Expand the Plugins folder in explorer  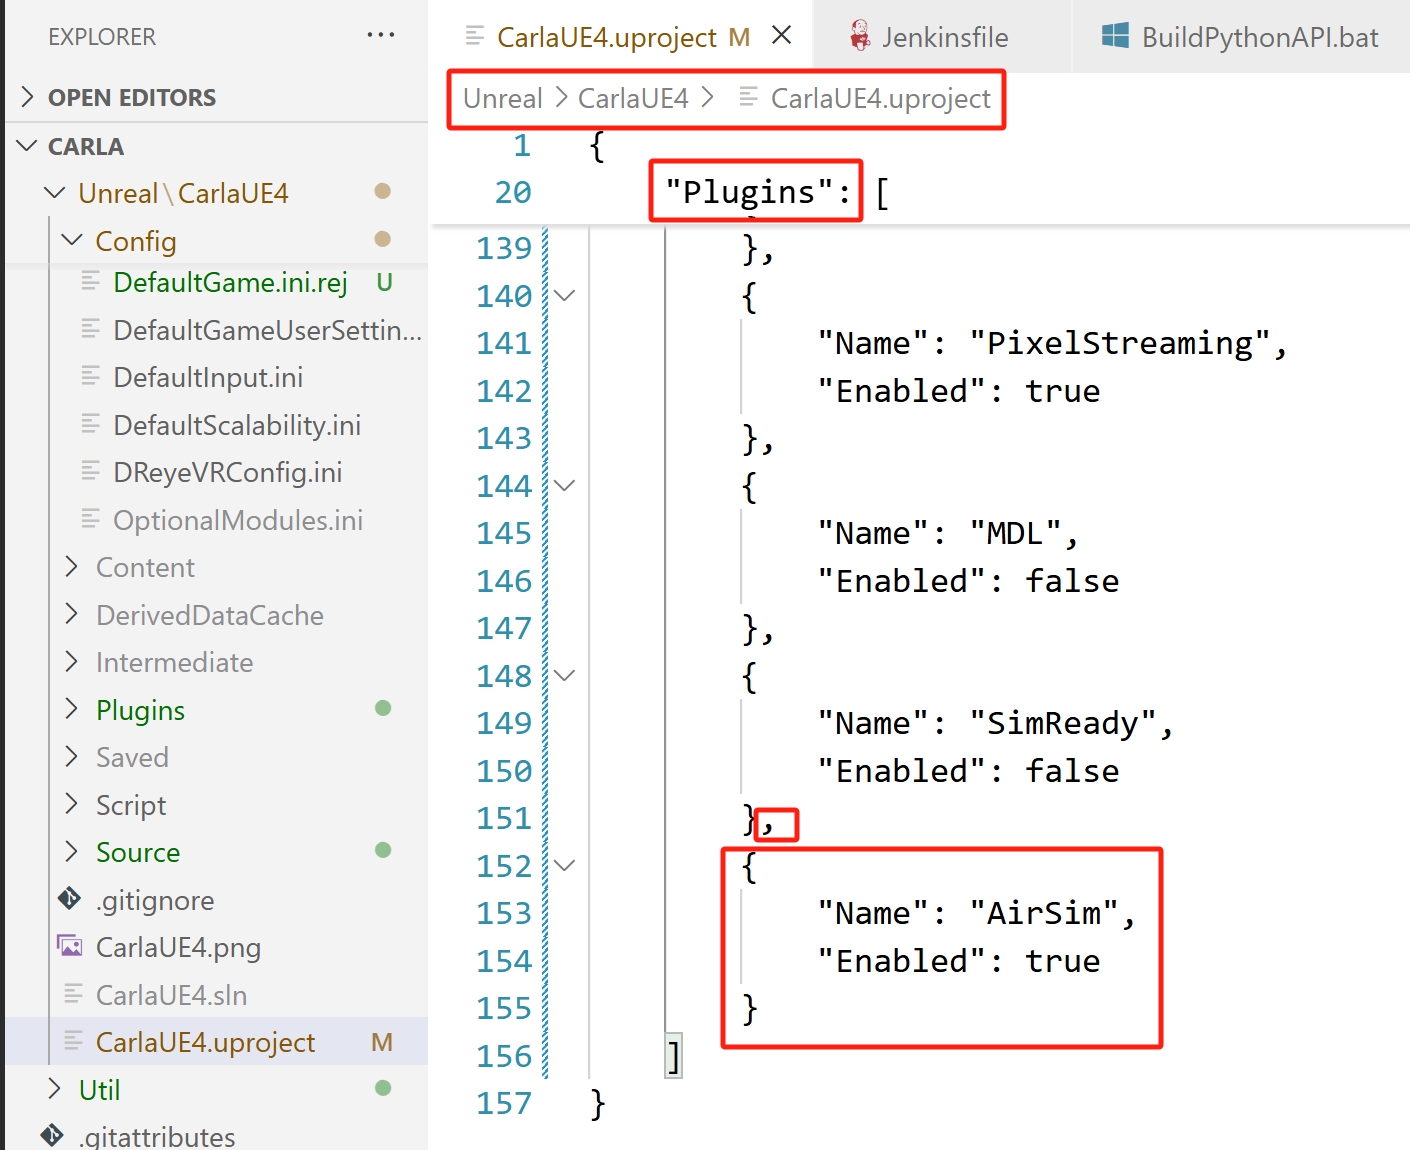72,710
